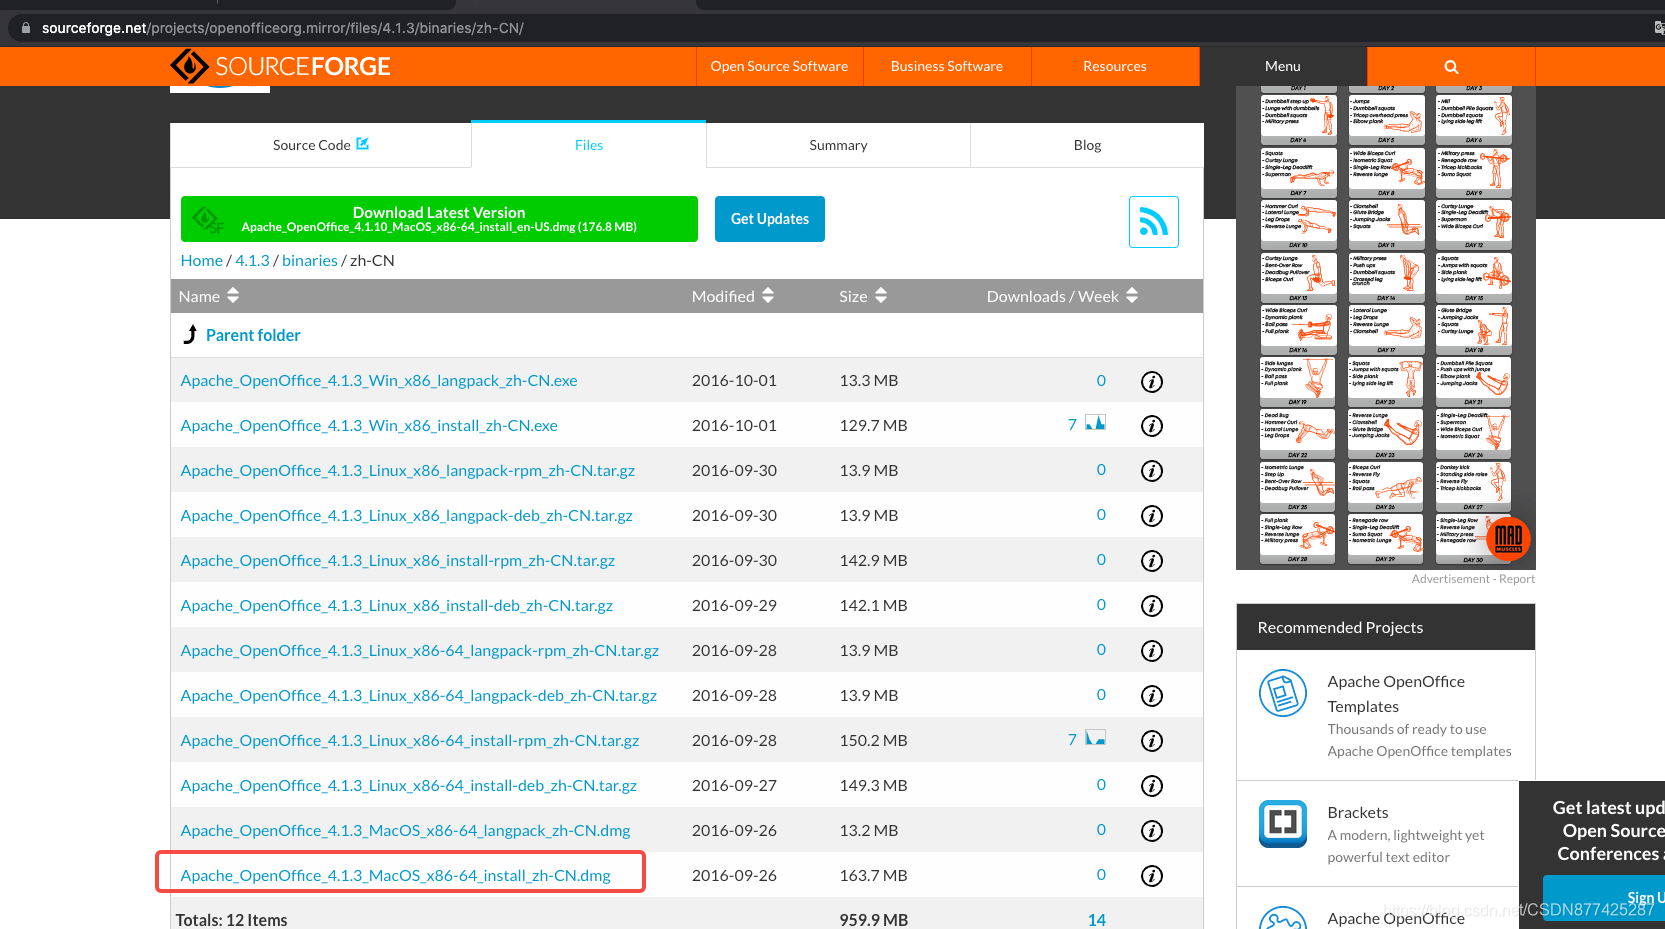1665x929 pixels.
Task: Open the Parent folder link
Action: coord(253,335)
